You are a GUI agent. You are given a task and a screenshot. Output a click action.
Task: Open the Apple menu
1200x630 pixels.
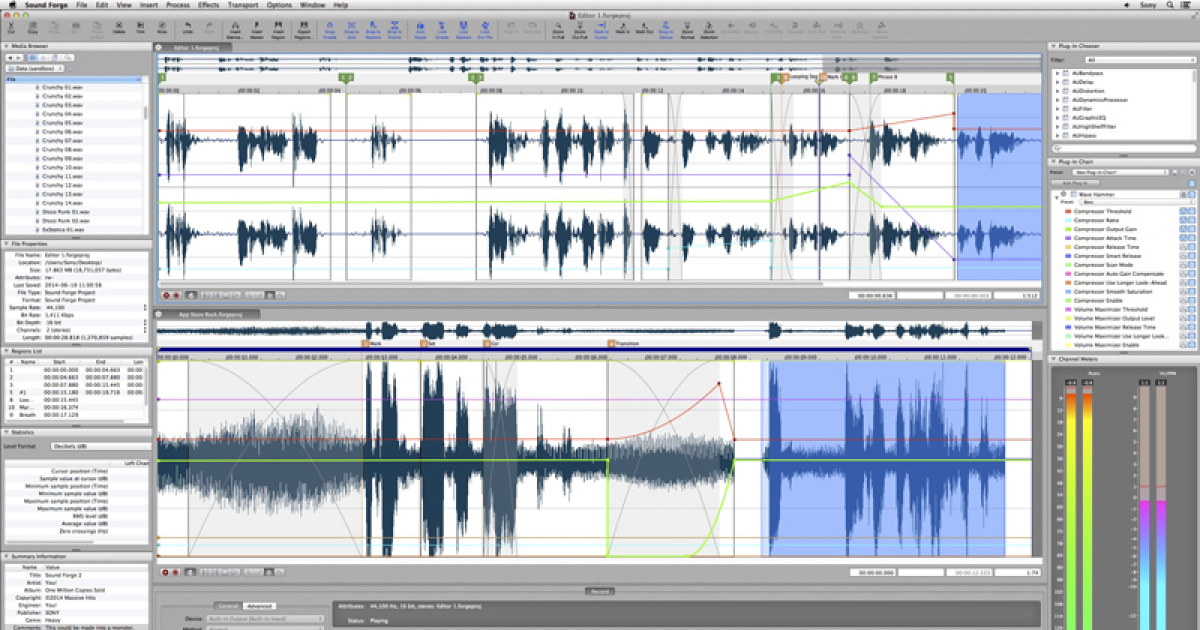point(13,5)
